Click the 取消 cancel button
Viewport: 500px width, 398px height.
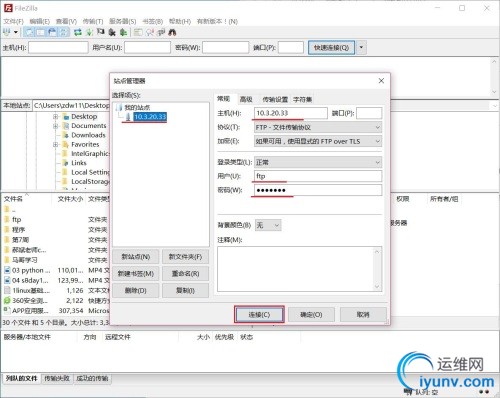[363, 314]
